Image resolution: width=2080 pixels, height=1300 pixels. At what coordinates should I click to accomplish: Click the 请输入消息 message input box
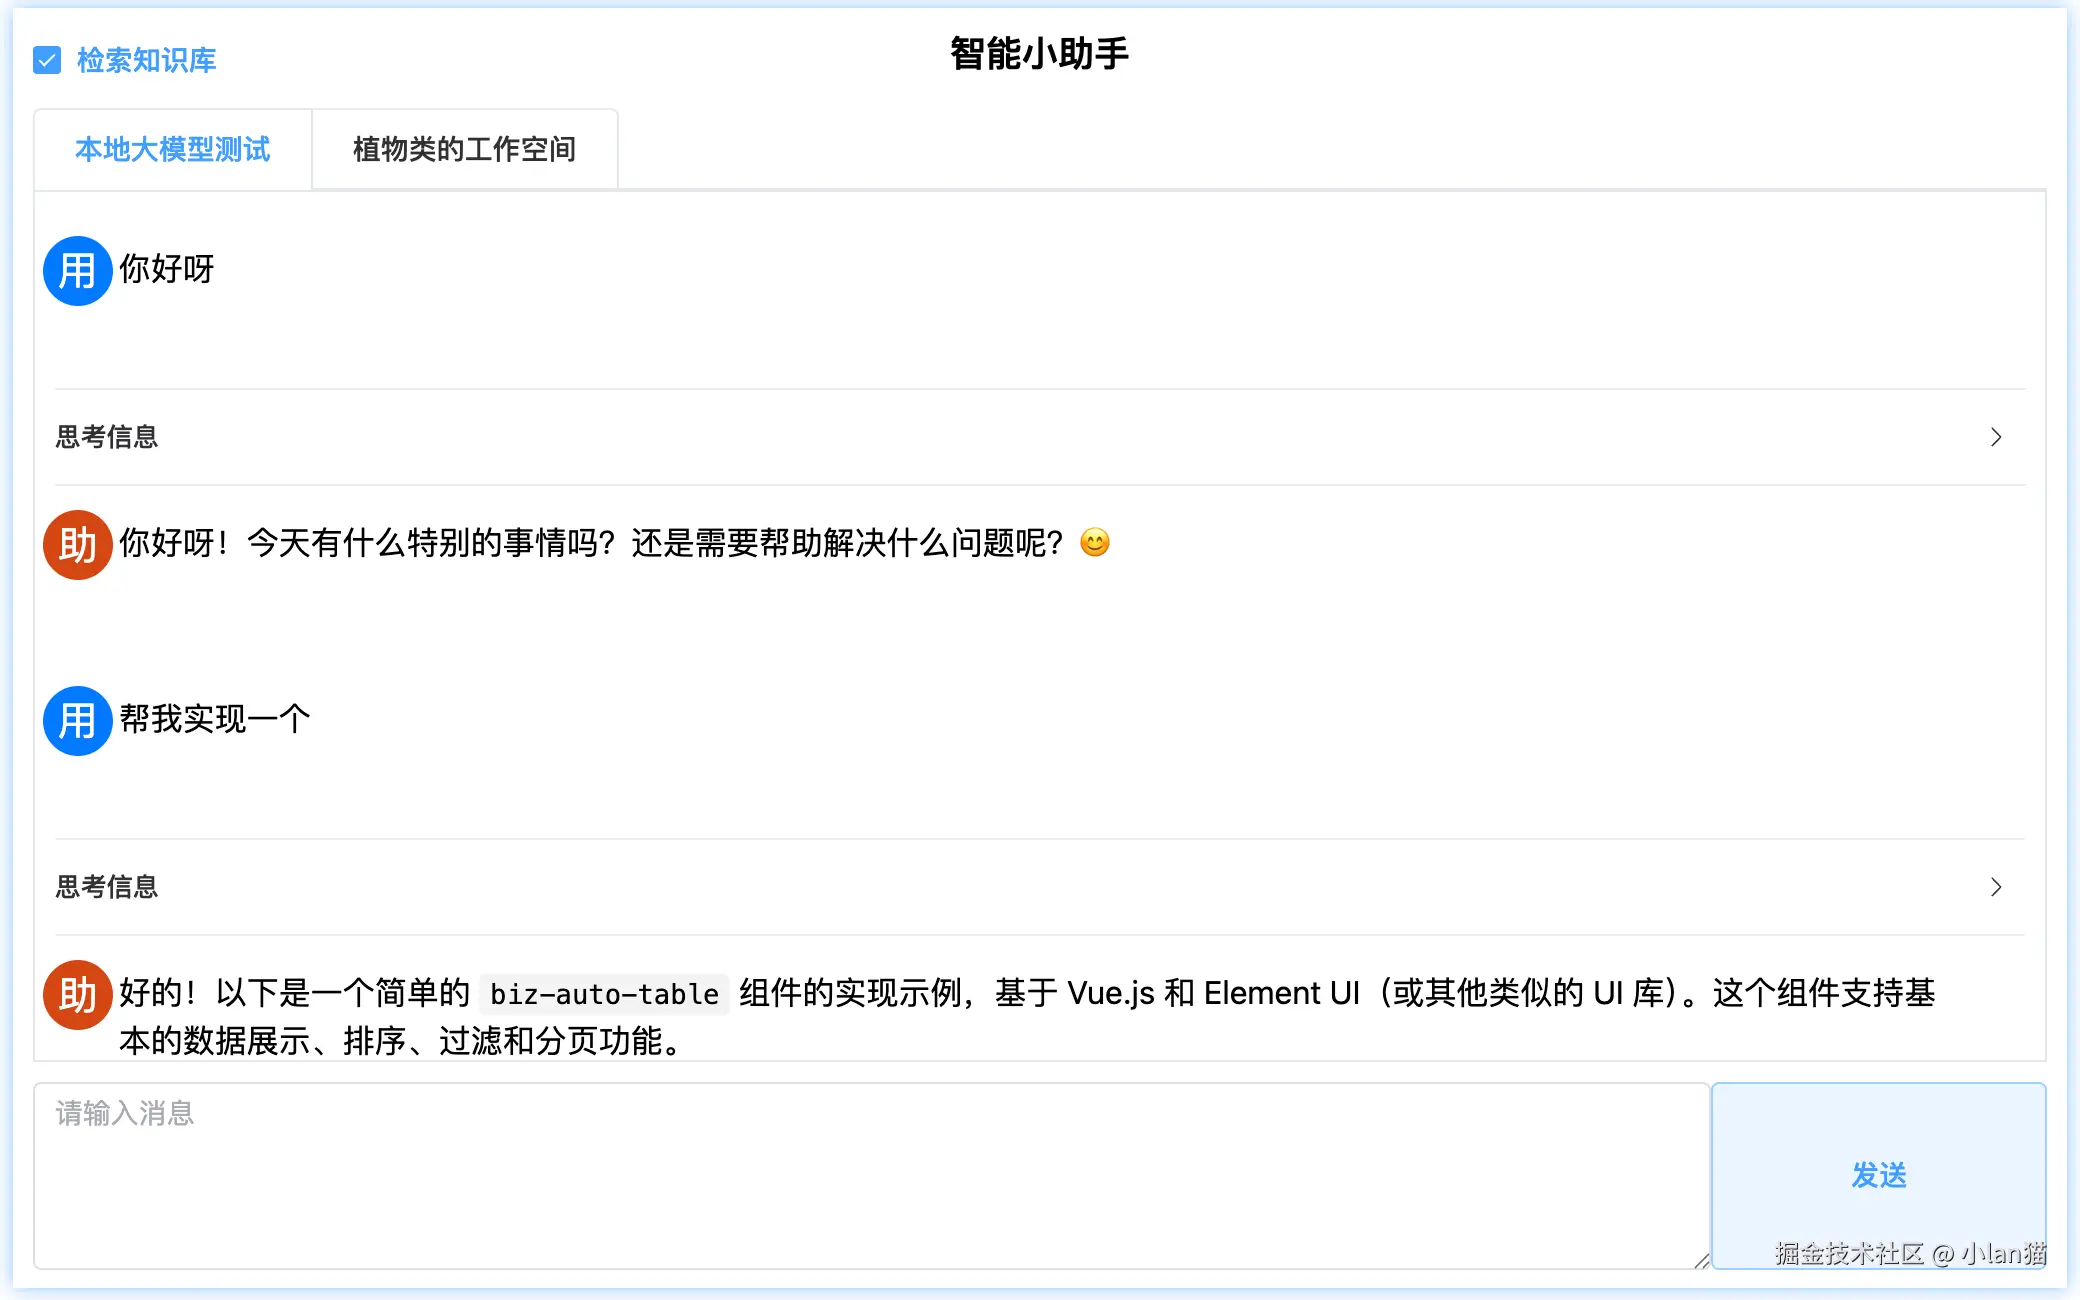(x=870, y=1175)
